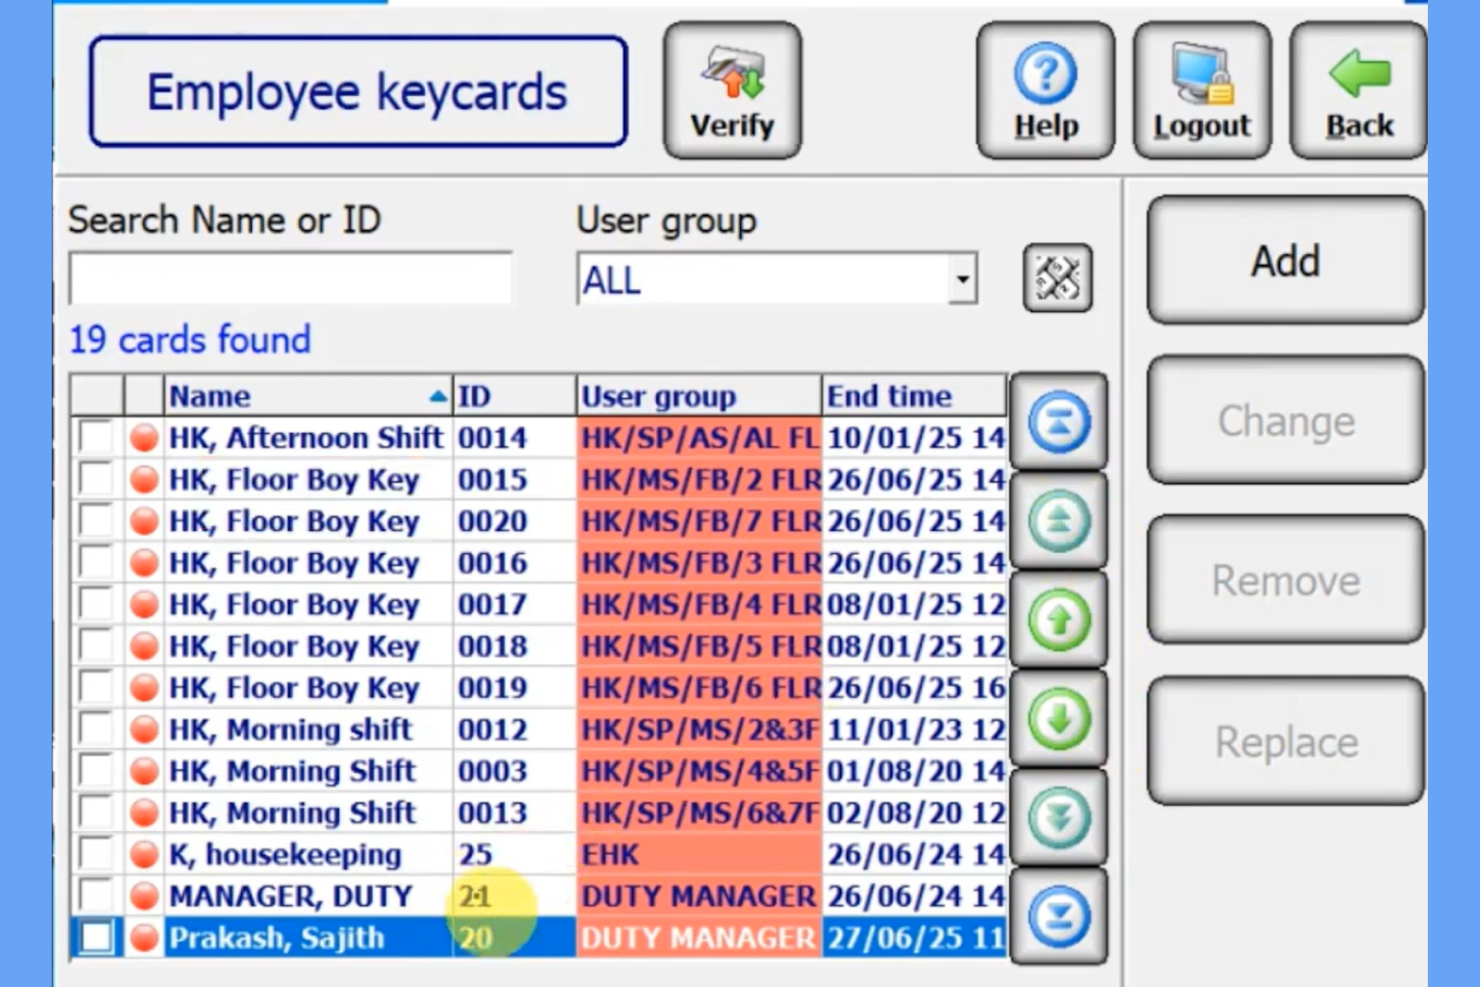Click EHK user group cell
Image resolution: width=1480 pixels, height=987 pixels.
(699, 854)
